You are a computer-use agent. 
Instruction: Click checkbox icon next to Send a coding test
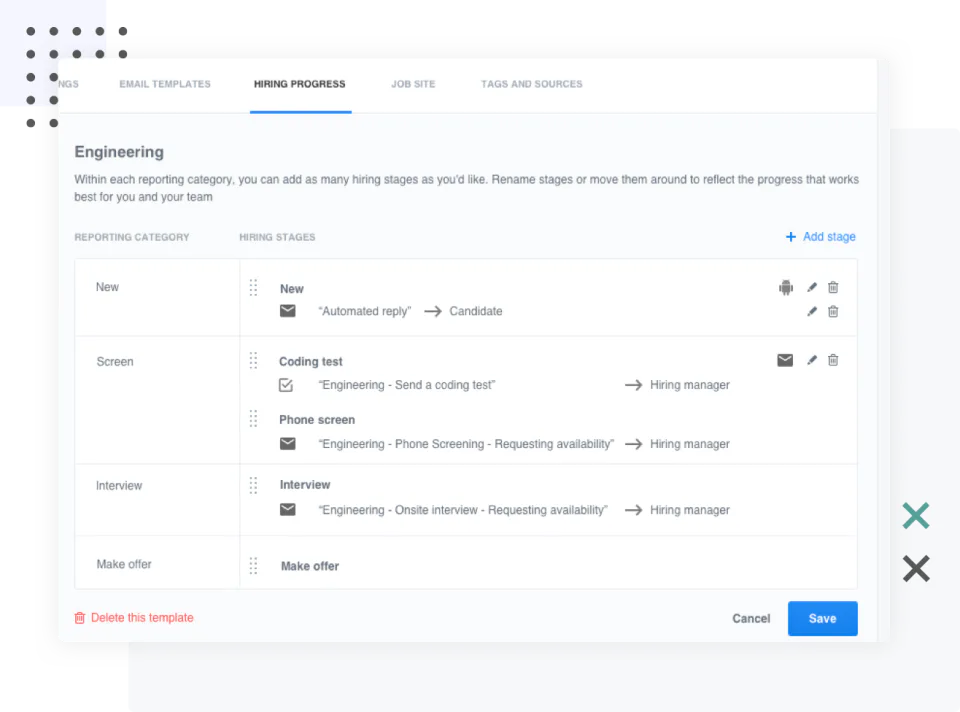pos(286,385)
